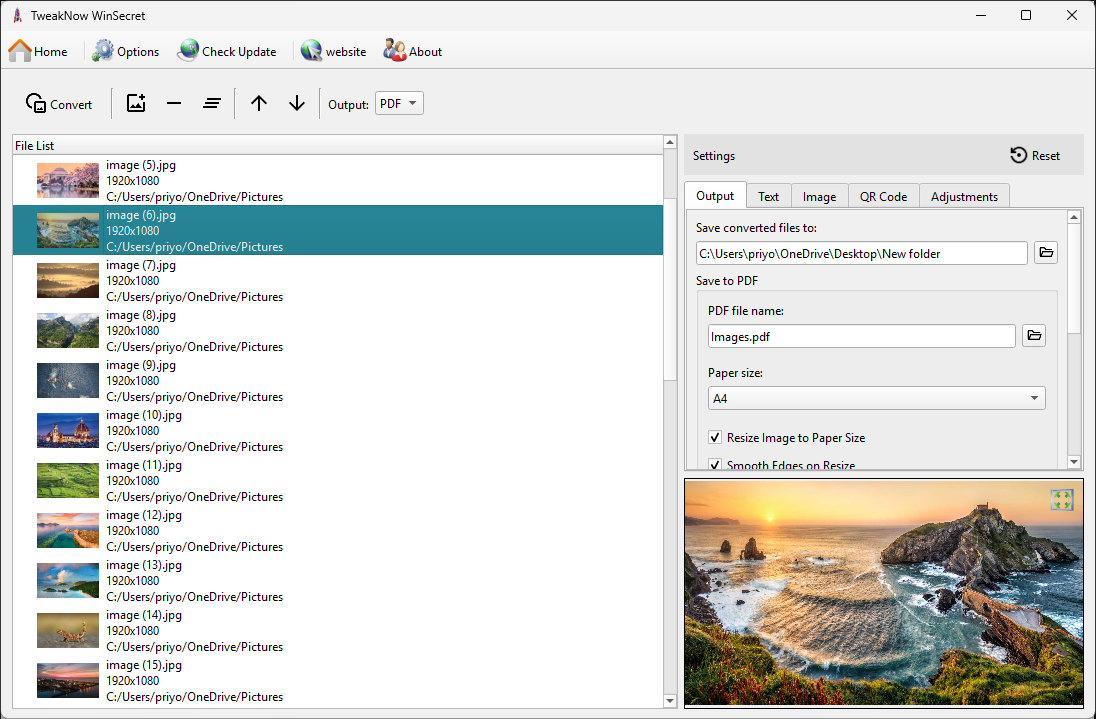Switch to the Text settings tab

click(768, 196)
